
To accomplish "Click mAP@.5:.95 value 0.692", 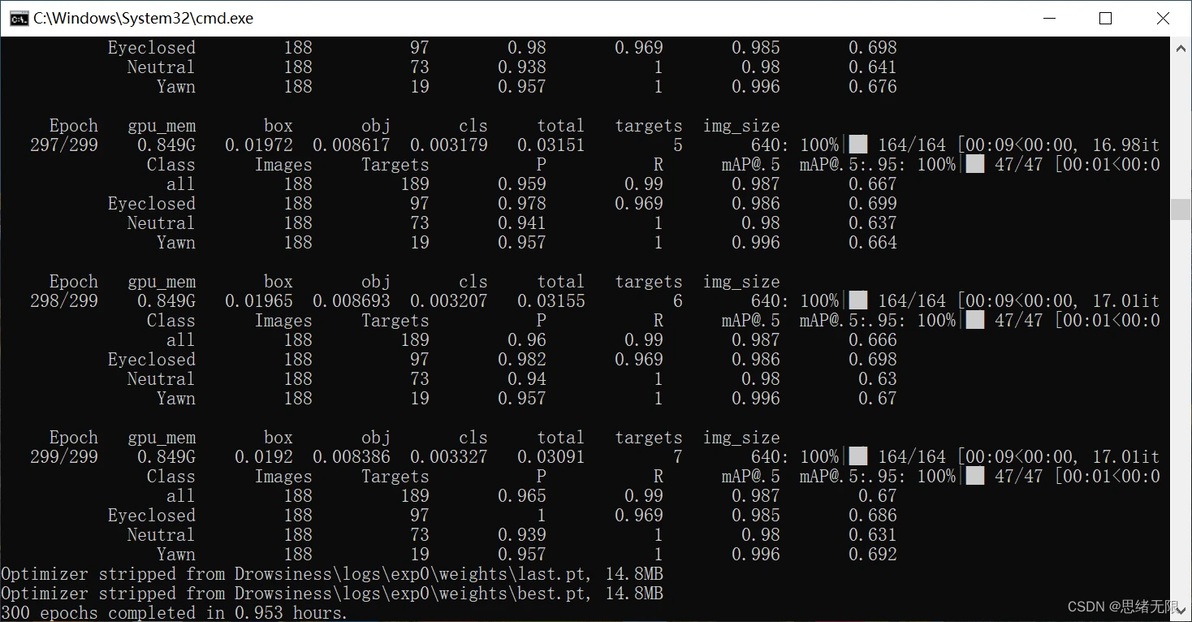I will [x=873, y=554].
